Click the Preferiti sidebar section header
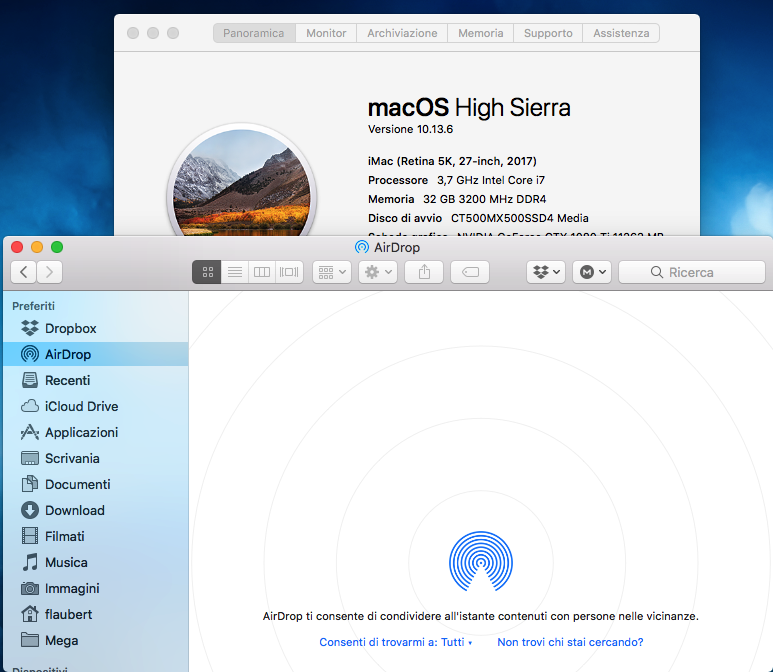 point(34,306)
